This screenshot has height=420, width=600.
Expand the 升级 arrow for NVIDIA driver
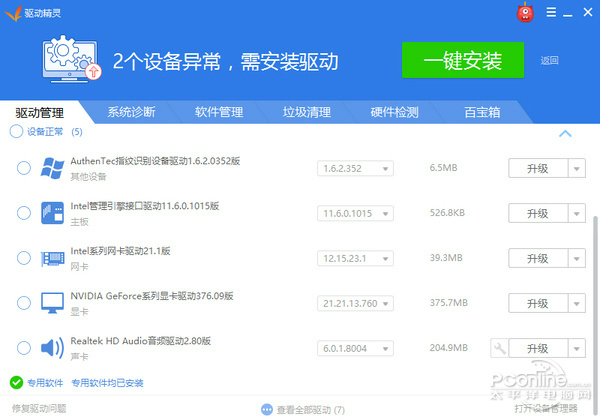pos(577,303)
